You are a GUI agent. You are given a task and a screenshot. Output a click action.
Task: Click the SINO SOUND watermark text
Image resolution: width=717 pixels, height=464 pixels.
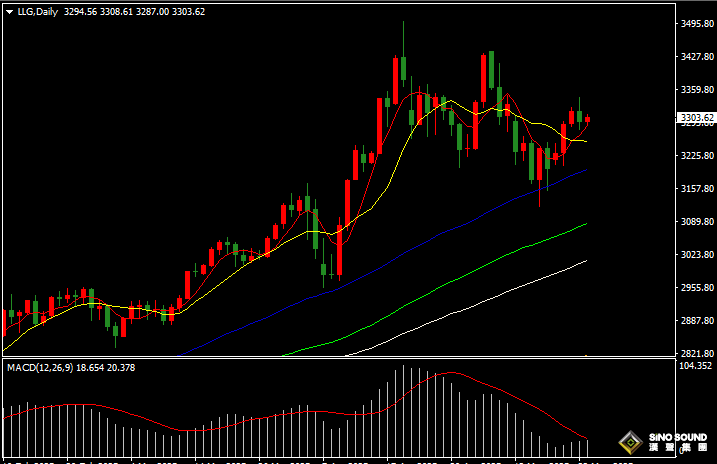click(x=676, y=438)
